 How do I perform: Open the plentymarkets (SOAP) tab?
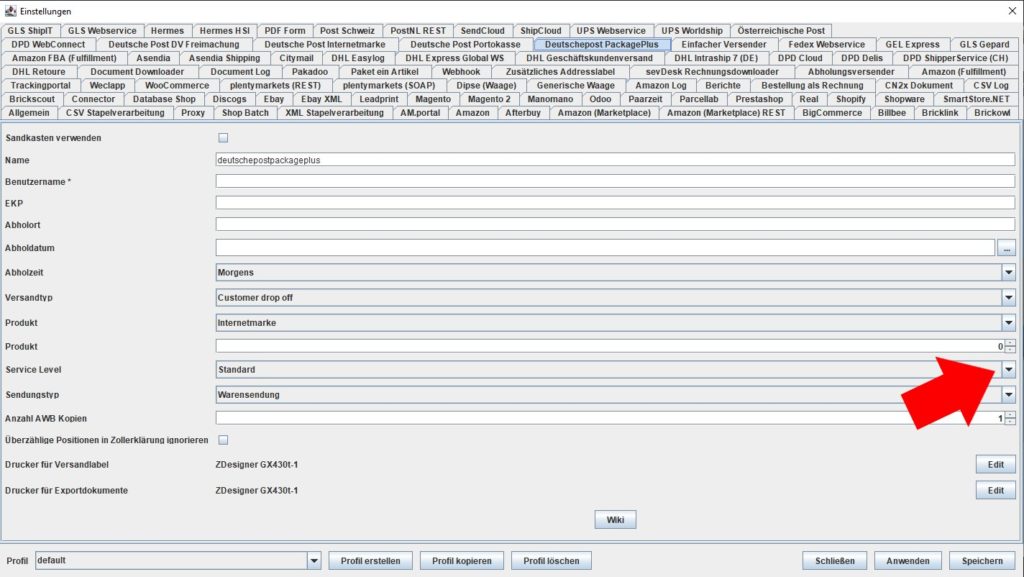(x=389, y=86)
